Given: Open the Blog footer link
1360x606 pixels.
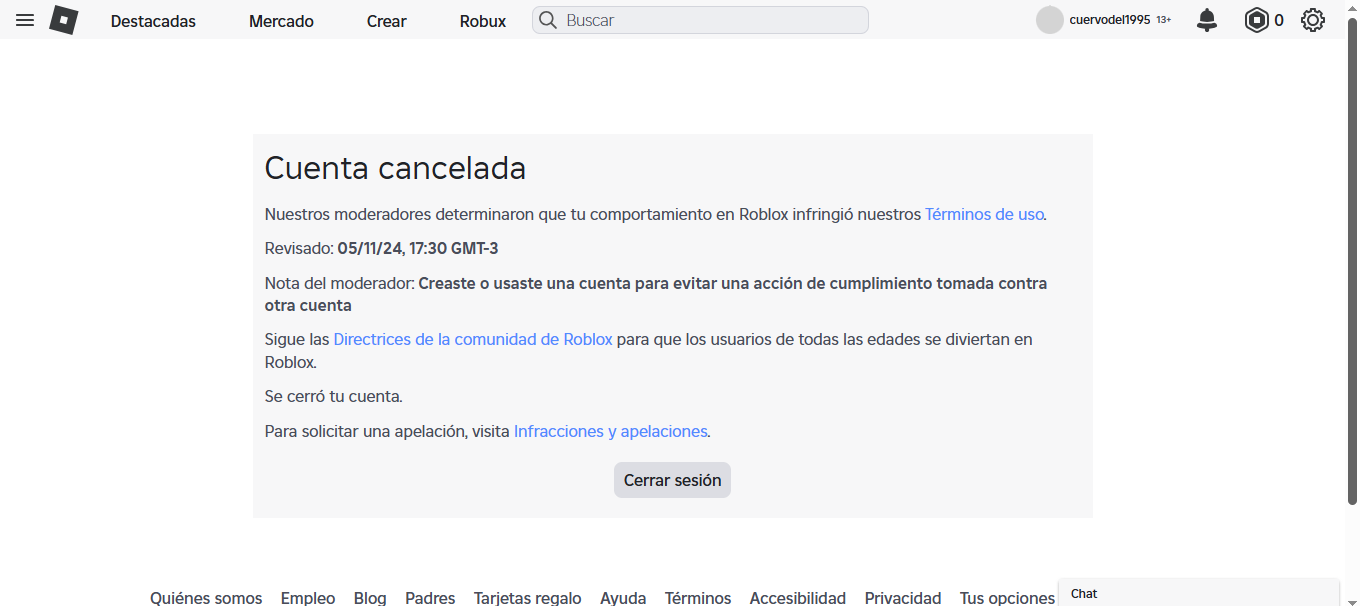Looking at the screenshot, I should [x=370, y=598].
